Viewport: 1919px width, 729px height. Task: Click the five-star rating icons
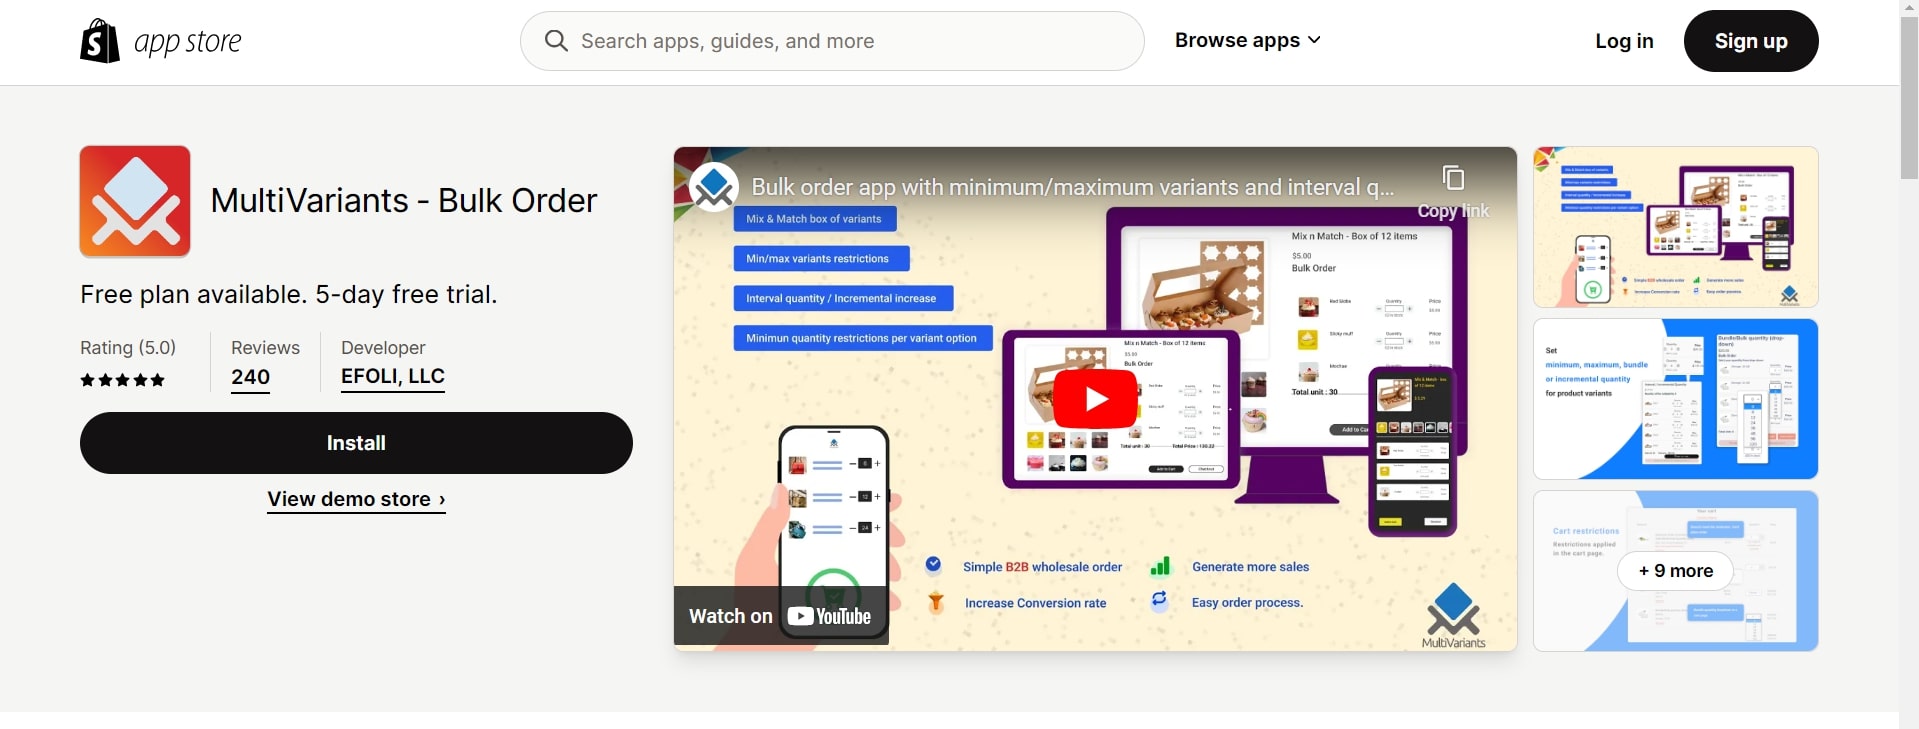tap(122, 380)
